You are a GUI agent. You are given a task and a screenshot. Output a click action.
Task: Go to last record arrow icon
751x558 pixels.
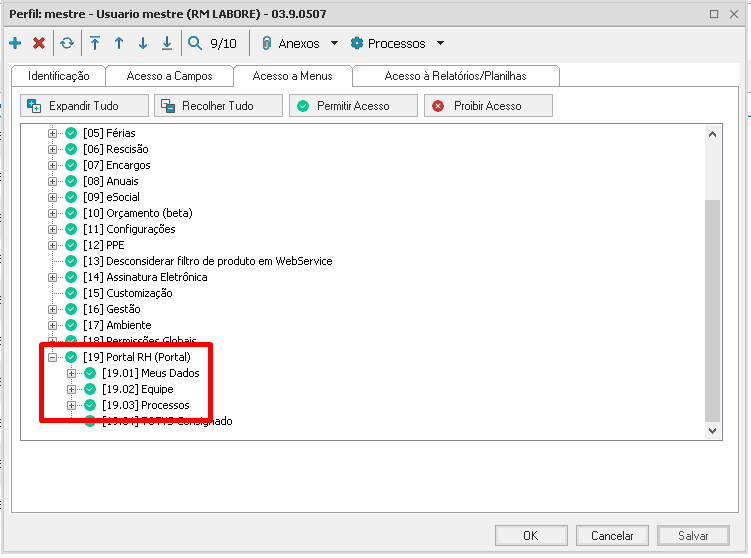pyautogui.click(x=167, y=43)
